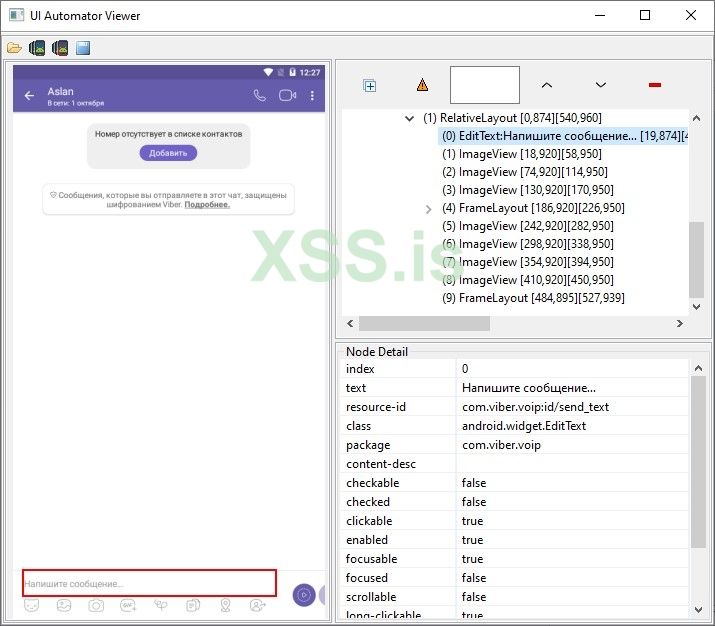Click the share contact icon below input
The width and height of the screenshot is (715, 626).
coord(258,605)
